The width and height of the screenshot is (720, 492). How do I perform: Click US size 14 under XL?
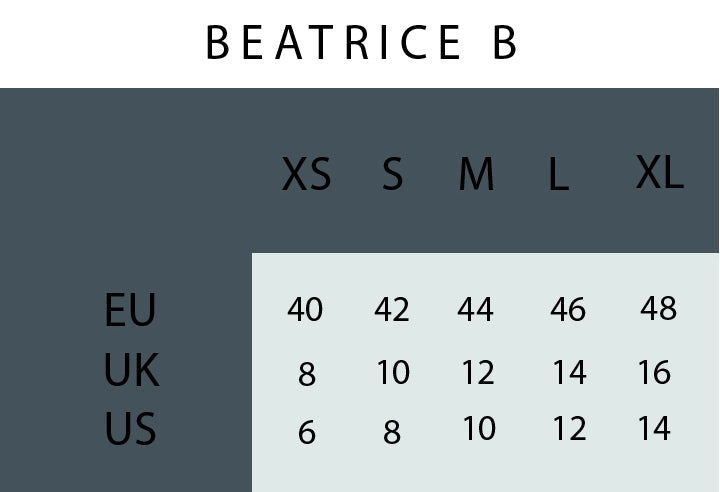click(654, 429)
